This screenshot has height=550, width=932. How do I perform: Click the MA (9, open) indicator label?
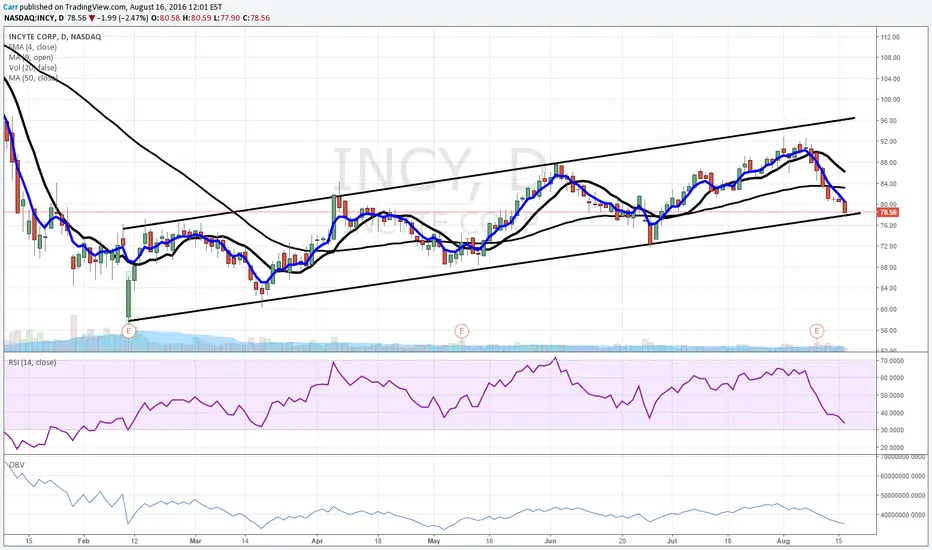31,57
